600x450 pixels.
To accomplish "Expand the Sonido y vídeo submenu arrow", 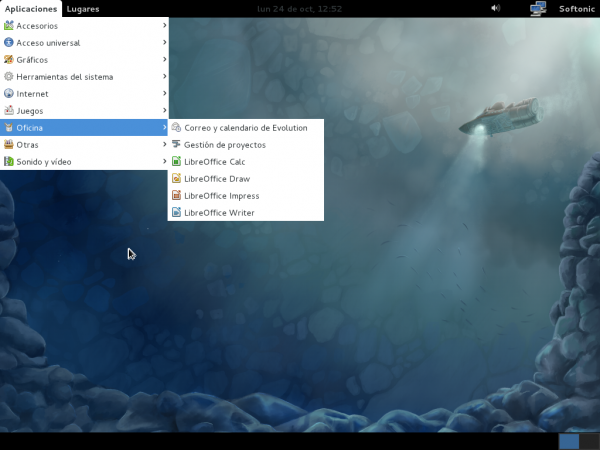I will pyautogui.click(x=165, y=161).
